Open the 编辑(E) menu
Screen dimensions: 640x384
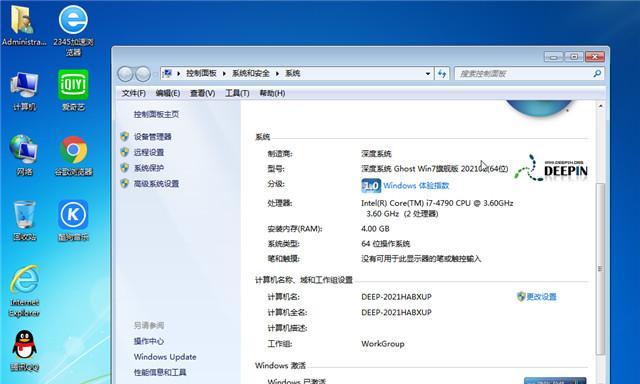click(168, 93)
